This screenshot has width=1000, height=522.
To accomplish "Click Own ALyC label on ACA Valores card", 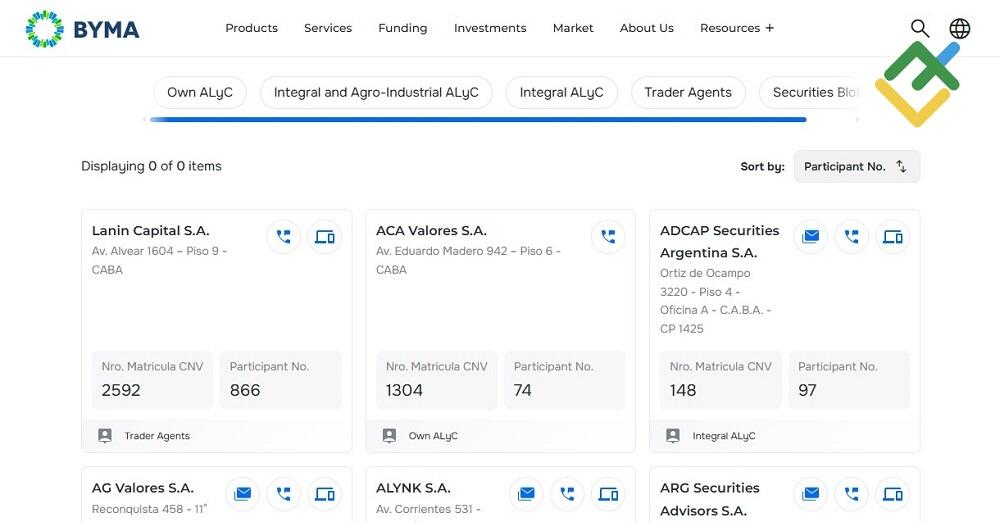I will tap(433, 436).
